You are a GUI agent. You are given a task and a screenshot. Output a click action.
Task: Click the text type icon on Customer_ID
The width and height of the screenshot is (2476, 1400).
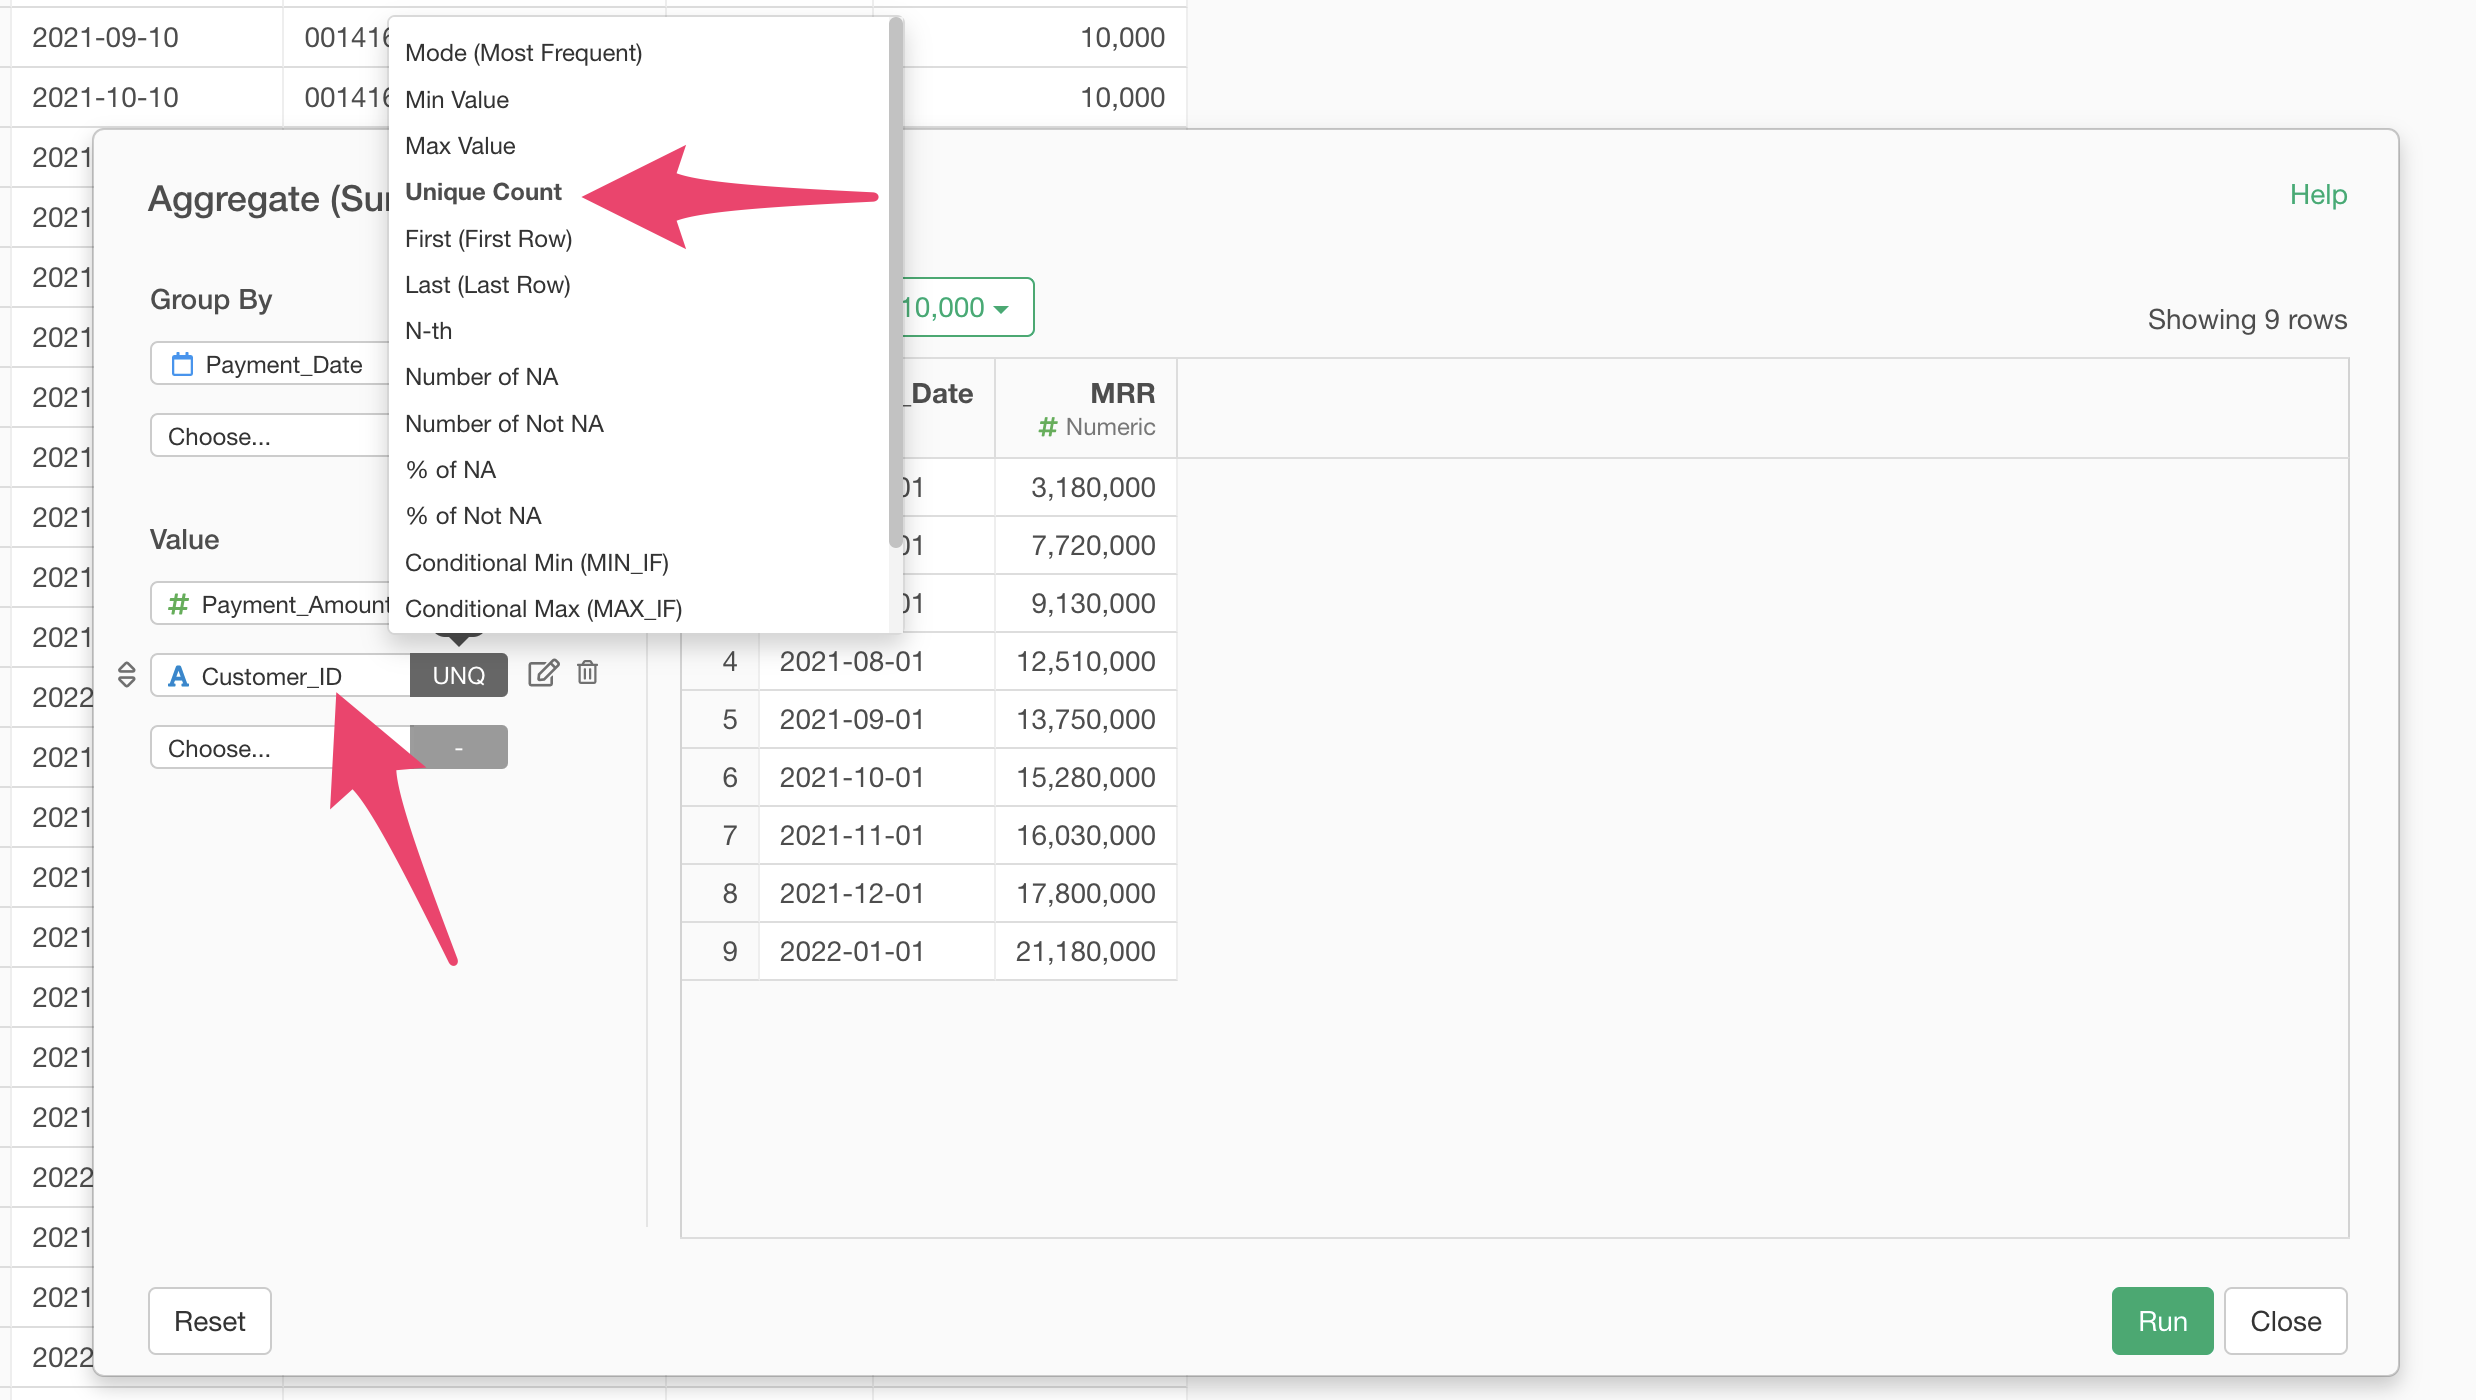(178, 677)
